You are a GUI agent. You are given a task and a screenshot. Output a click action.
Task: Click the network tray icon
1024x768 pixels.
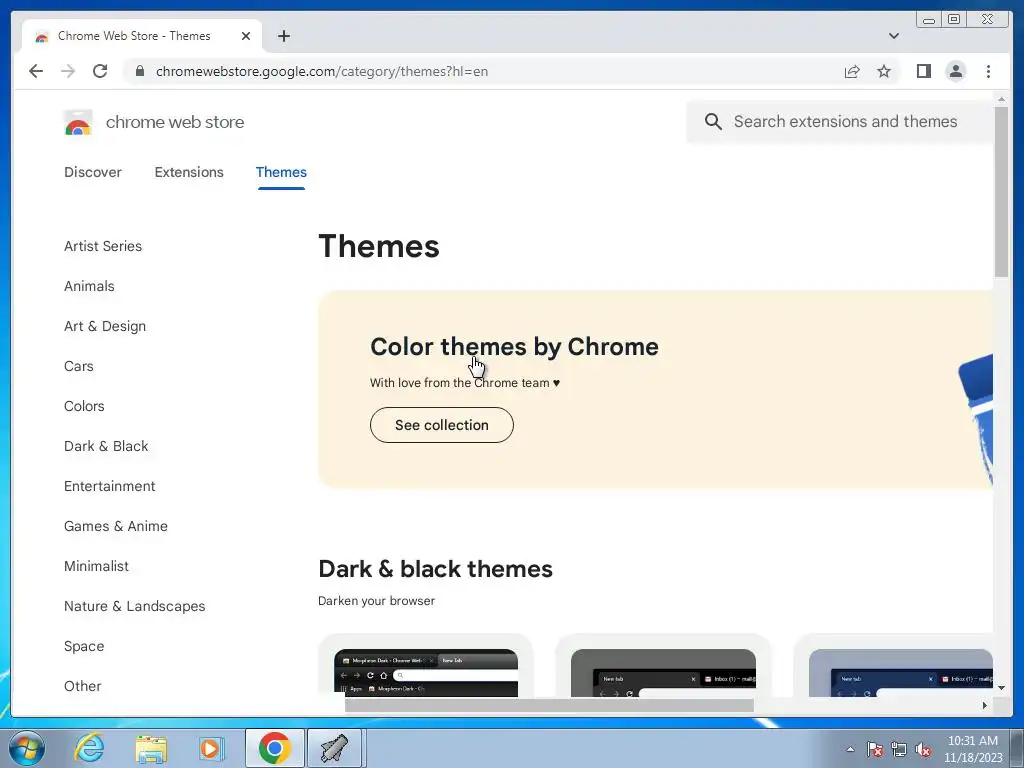(x=899, y=749)
